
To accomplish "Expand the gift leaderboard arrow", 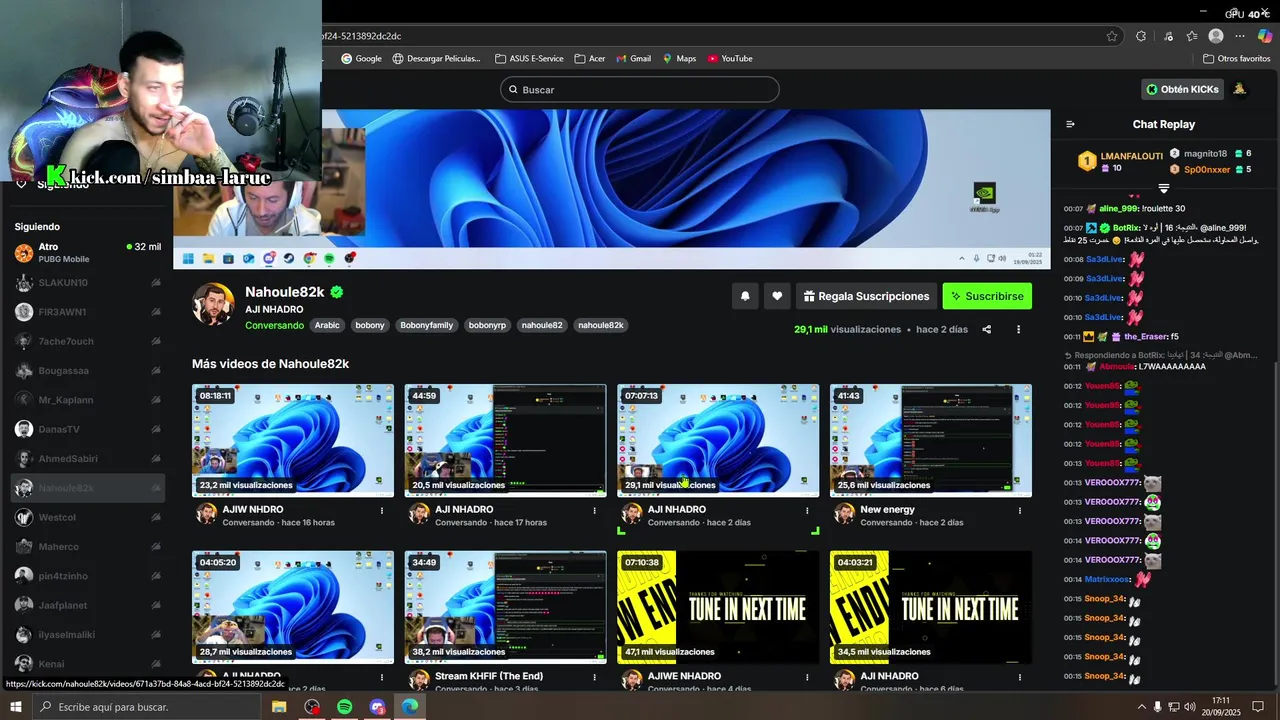I will (x=1164, y=188).
